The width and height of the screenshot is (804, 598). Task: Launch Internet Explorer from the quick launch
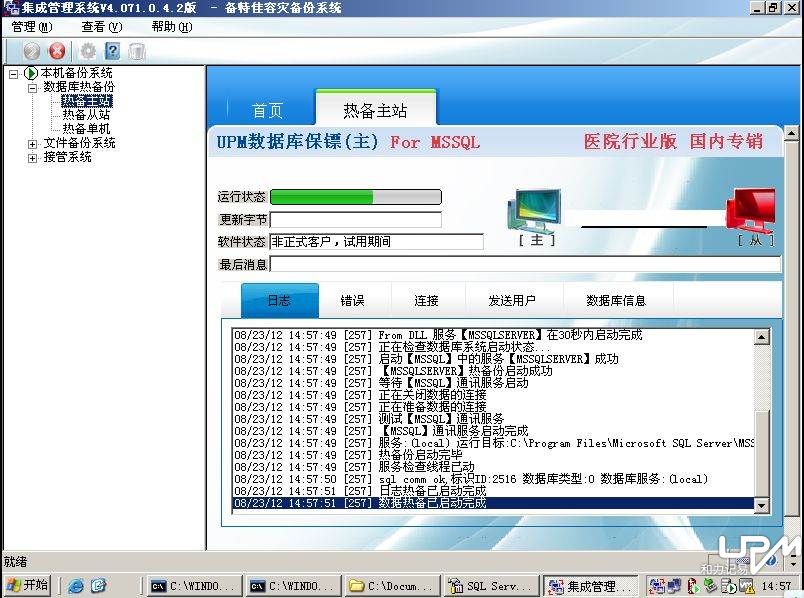[76, 585]
